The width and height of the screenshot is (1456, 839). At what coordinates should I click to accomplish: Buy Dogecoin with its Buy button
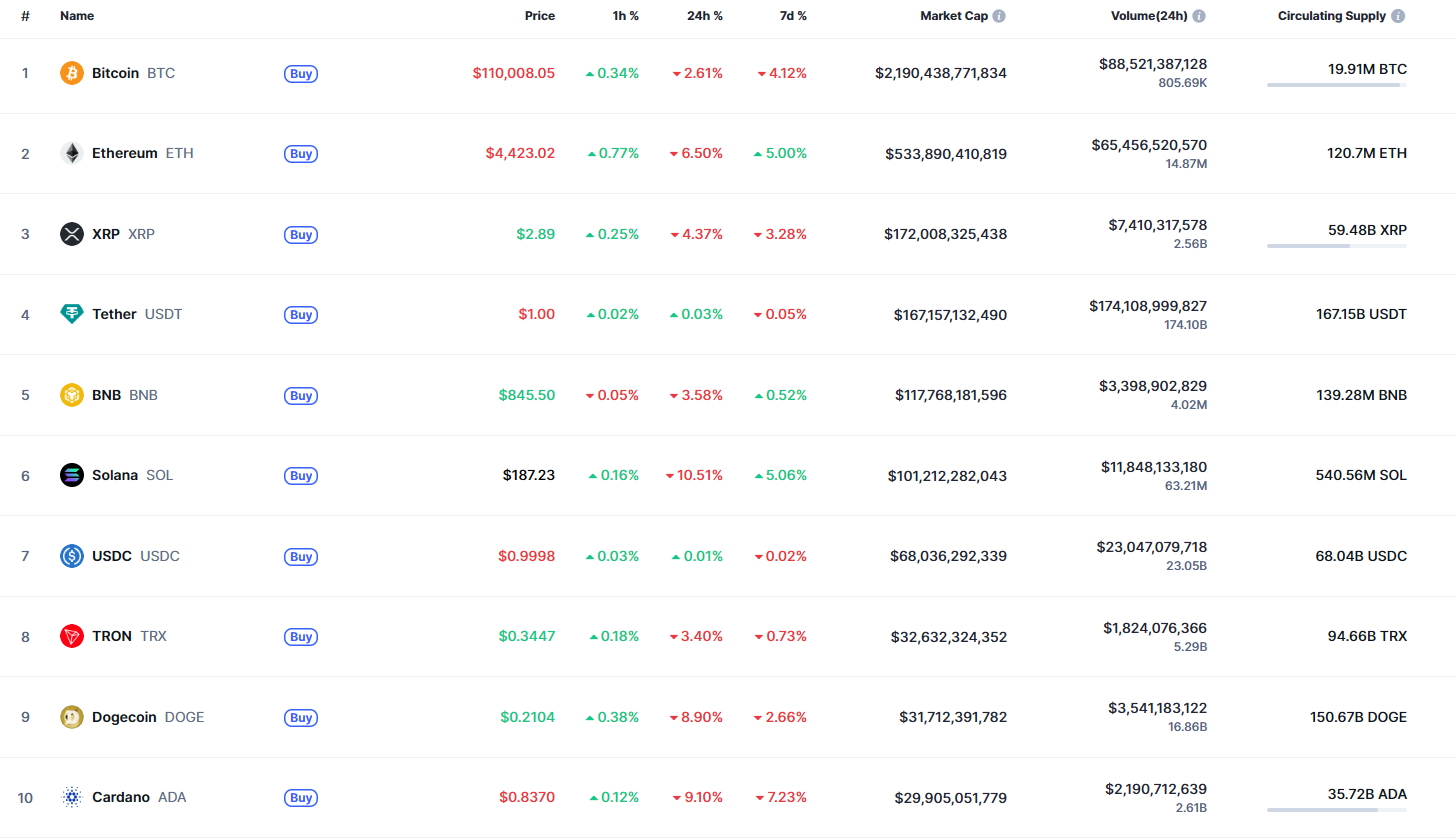point(301,717)
